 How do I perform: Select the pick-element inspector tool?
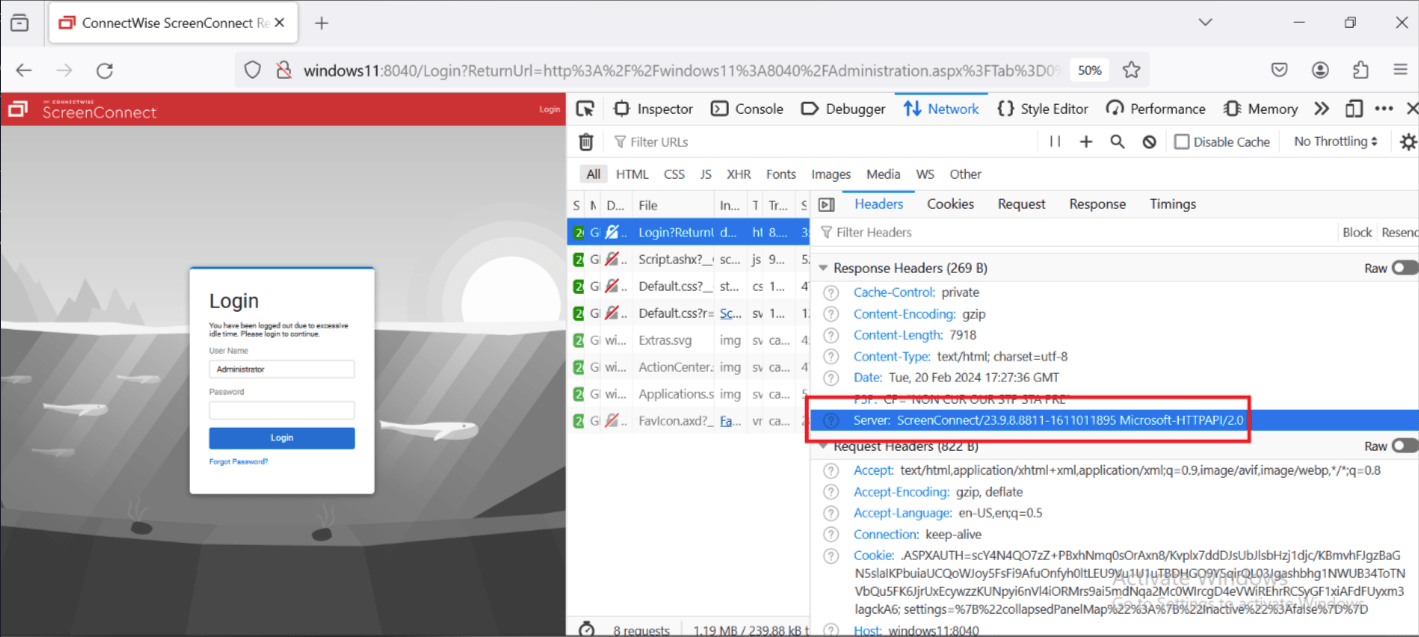[587, 108]
